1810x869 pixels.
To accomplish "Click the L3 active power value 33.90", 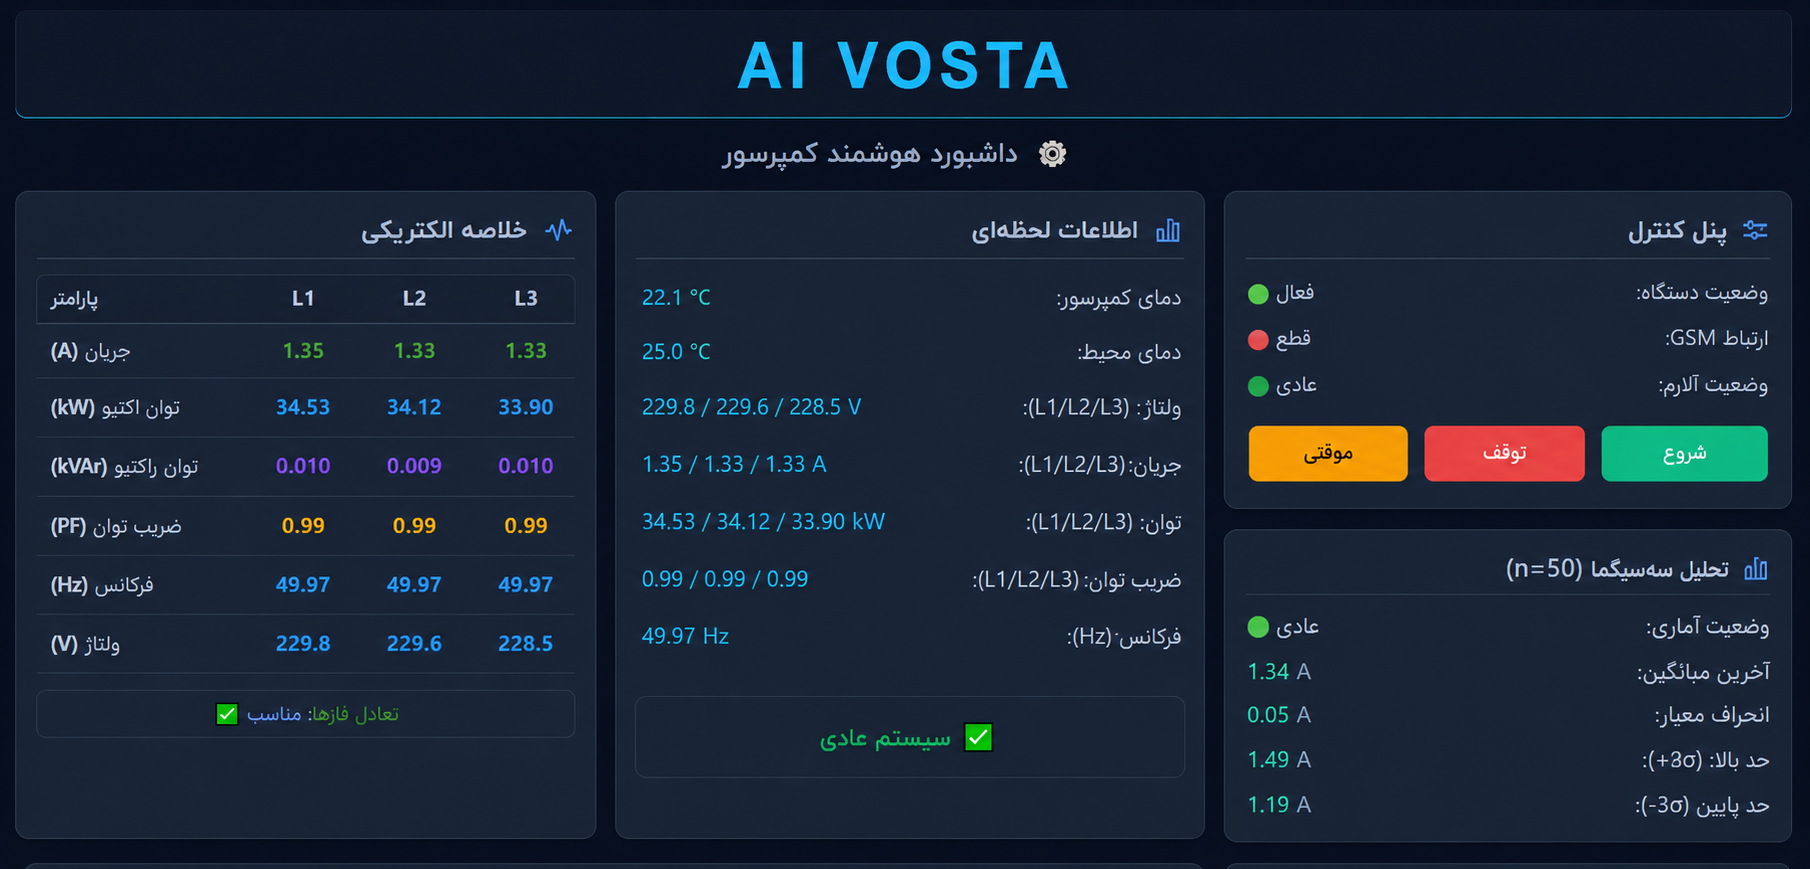I will click(525, 407).
